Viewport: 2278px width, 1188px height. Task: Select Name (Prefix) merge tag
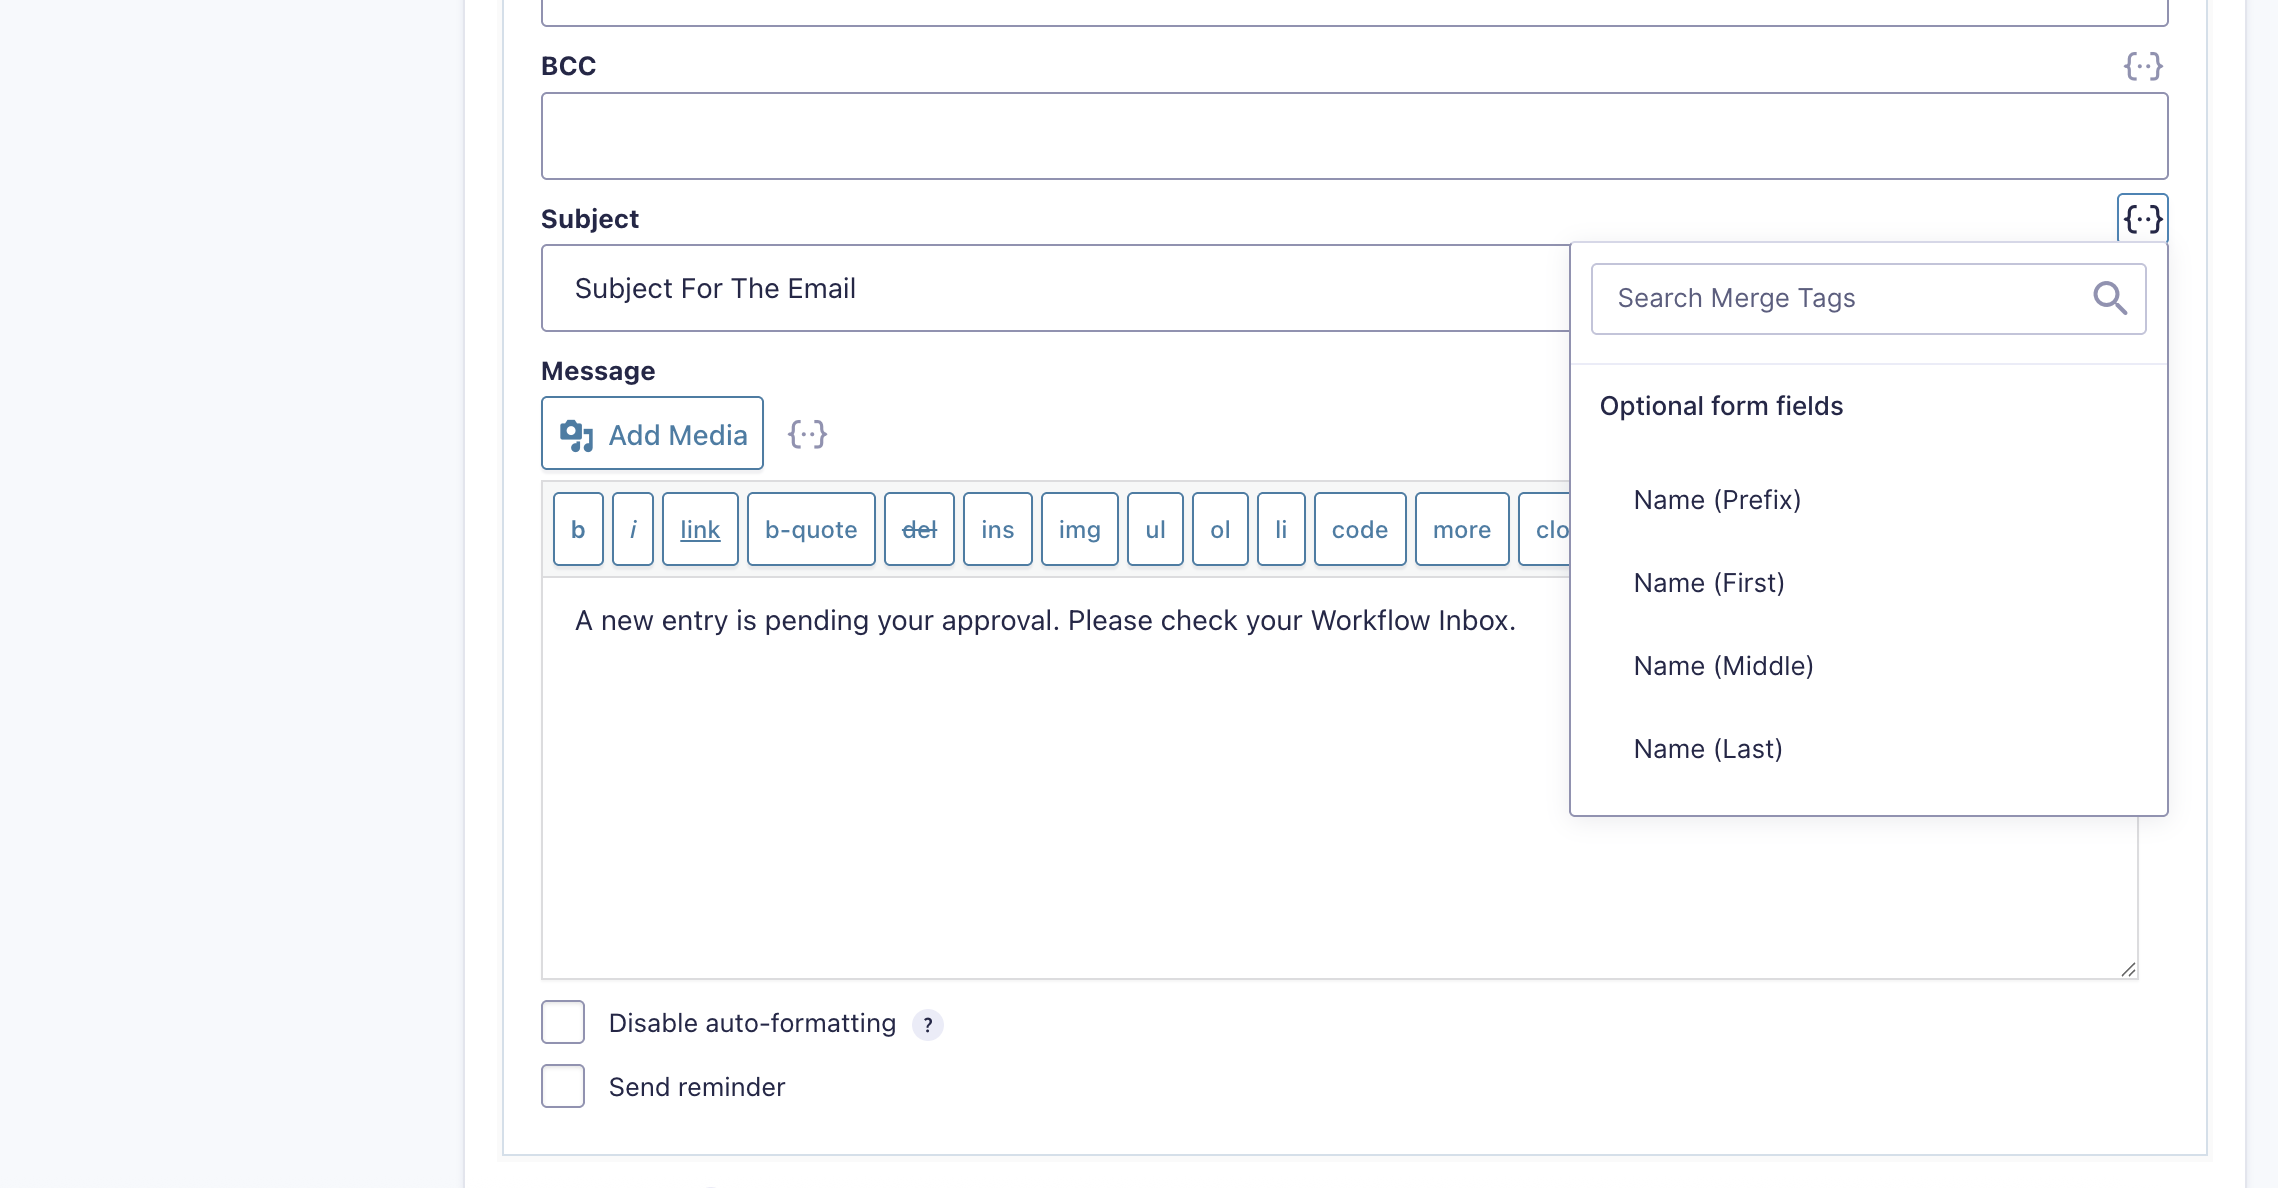pos(1717,500)
